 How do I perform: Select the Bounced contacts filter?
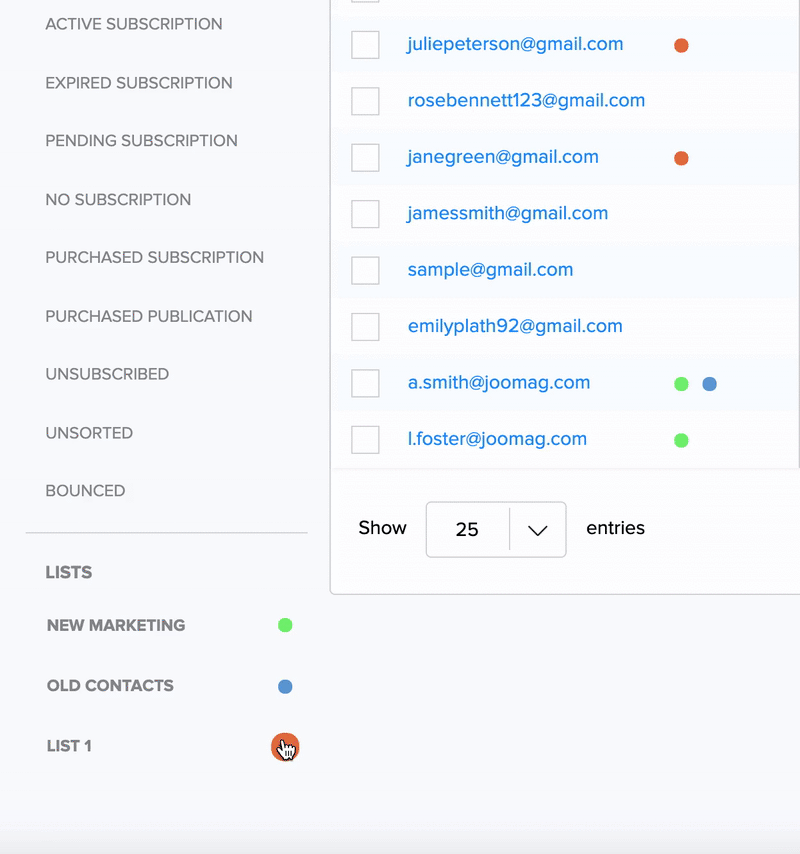pyautogui.click(x=85, y=491)
